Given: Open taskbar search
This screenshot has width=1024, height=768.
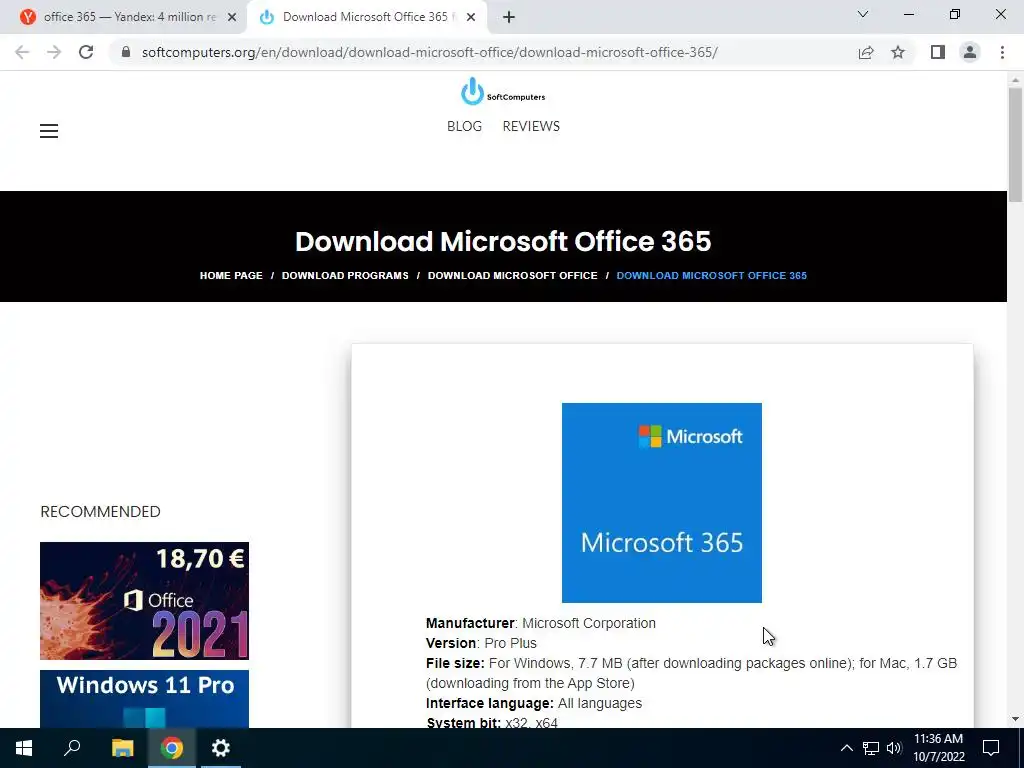Looking at the screenshot, I should pos(72,748).
